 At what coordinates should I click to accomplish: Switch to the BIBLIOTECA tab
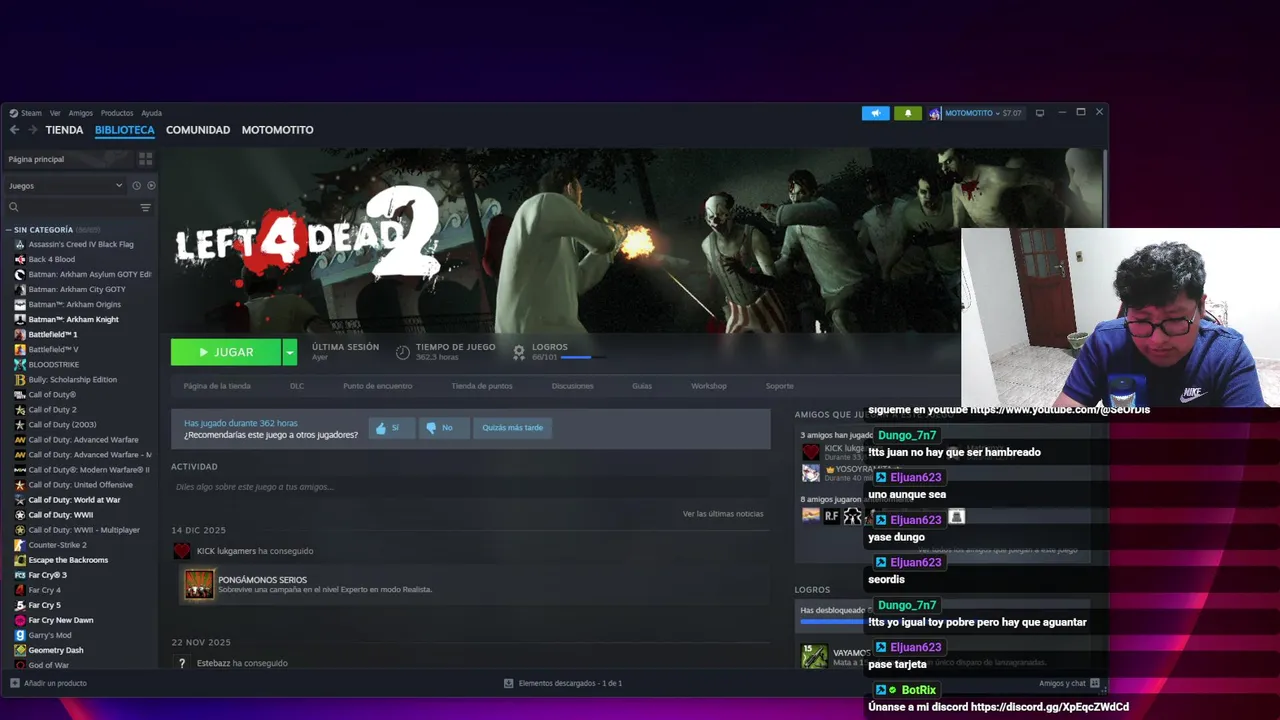(125, 130)
